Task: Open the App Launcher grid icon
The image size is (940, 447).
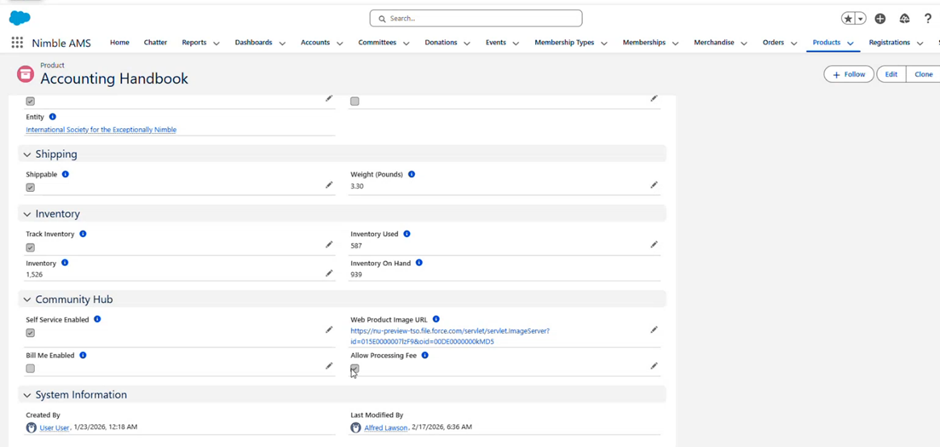Action: click(x=17, y=43)
